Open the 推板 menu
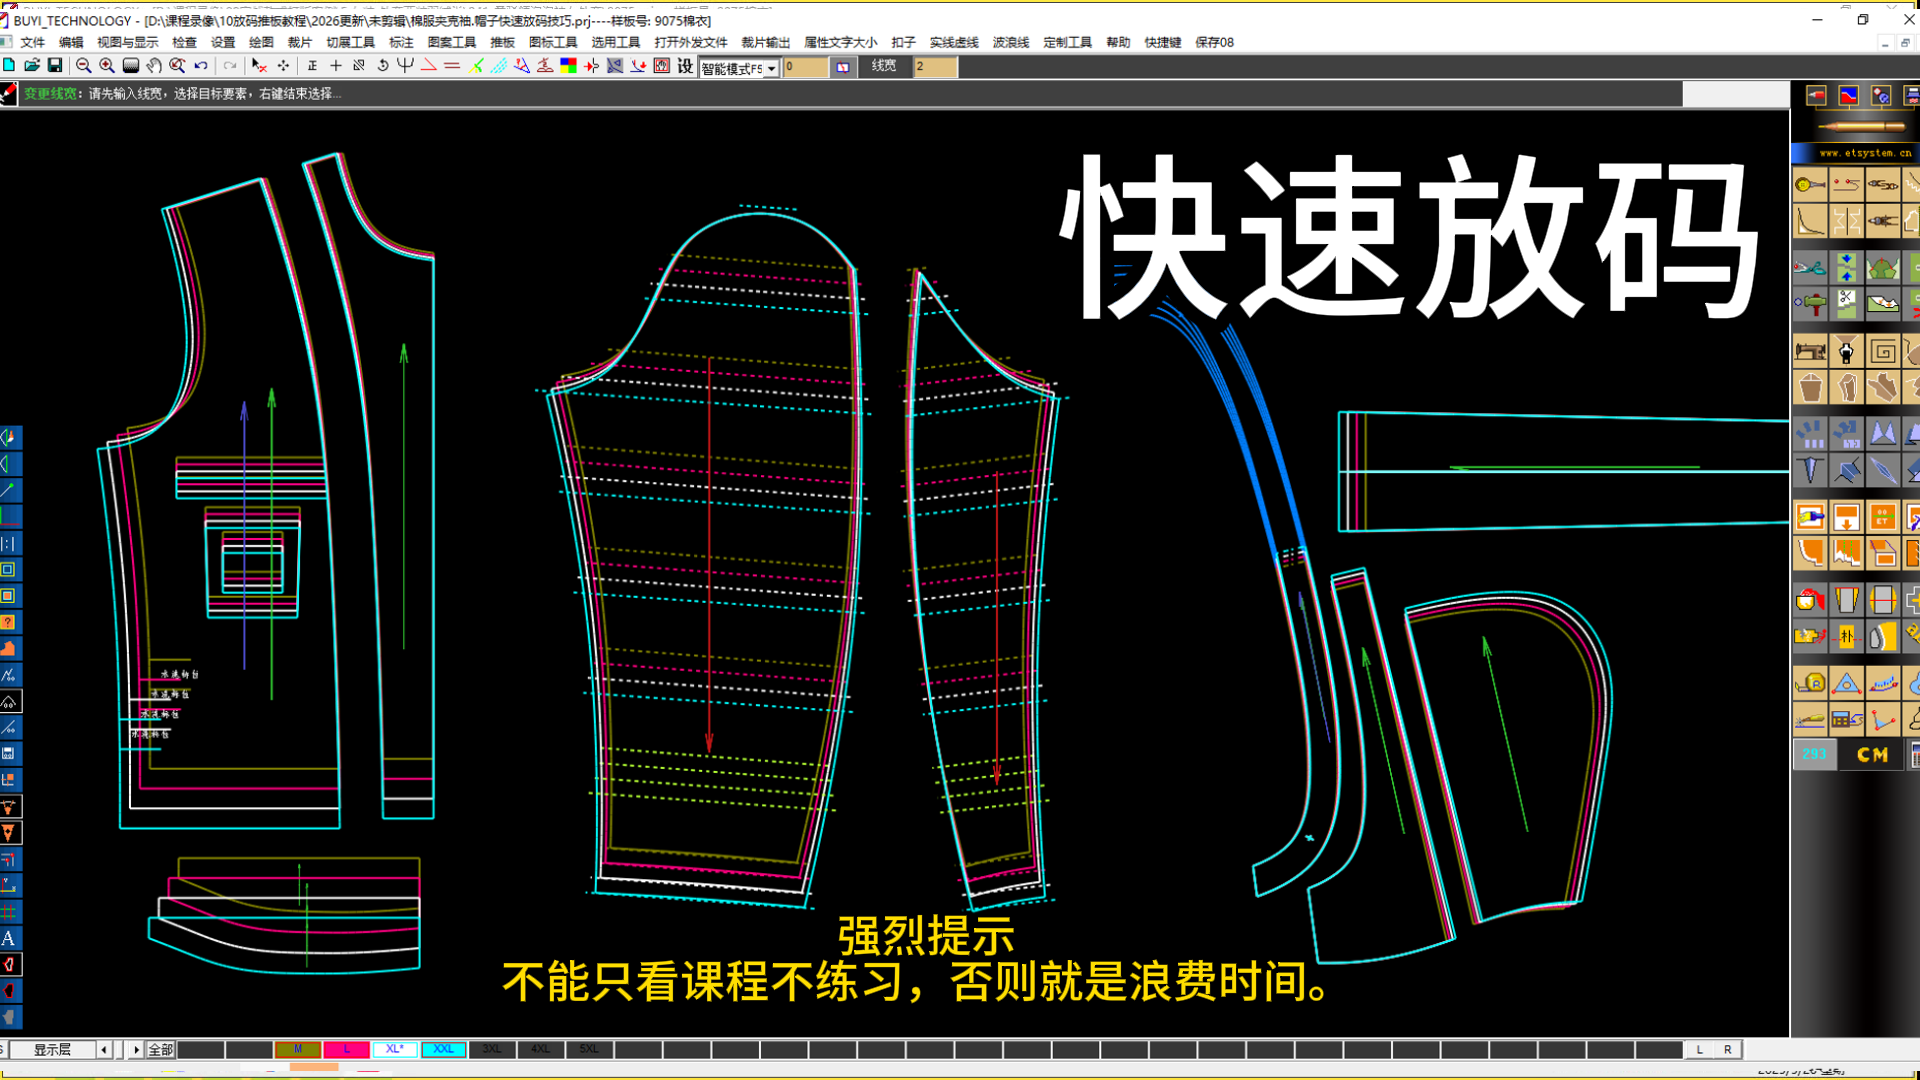The height and width of the screenshot is (1080, 1920). pos(503,42)
